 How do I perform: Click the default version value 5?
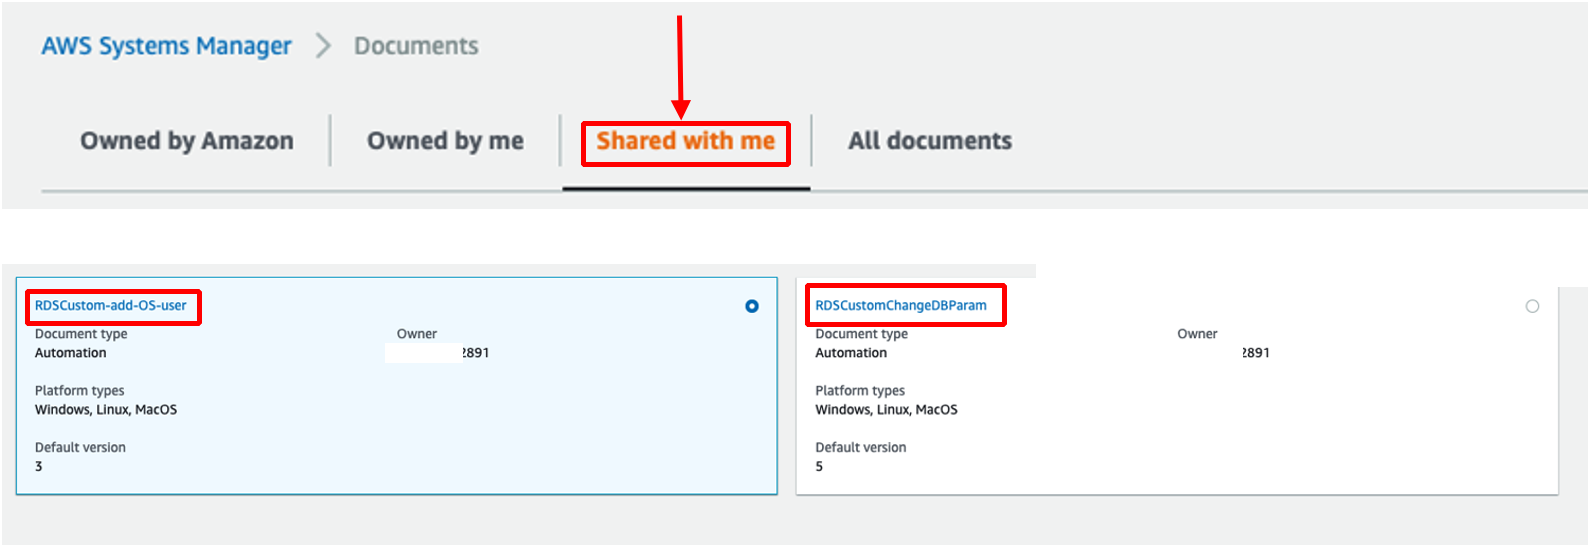(x=819, y=467)
